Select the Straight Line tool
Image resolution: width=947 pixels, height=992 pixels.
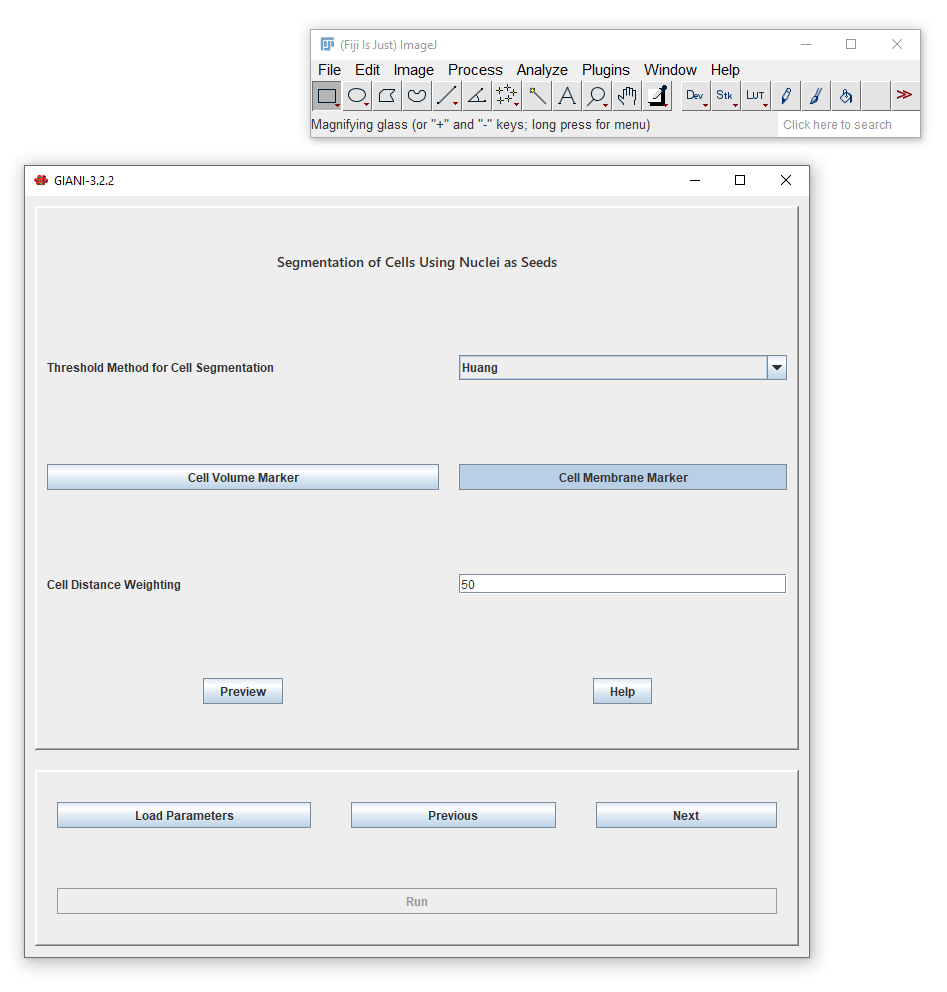[447, 96]
